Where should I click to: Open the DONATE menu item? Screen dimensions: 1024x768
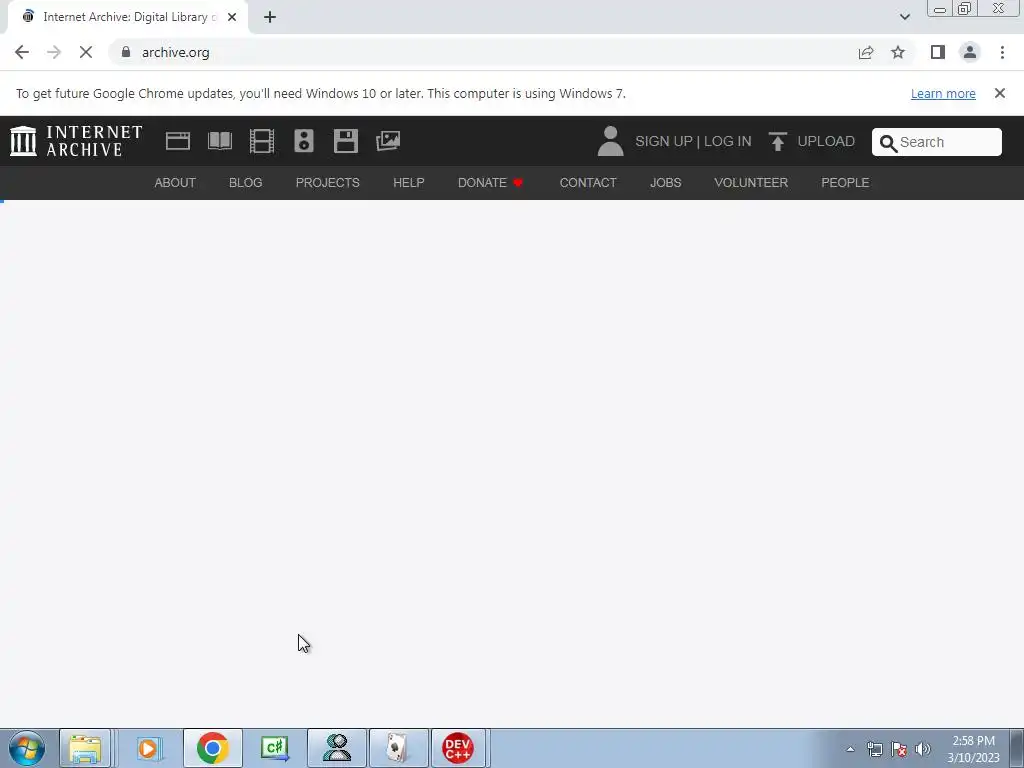(x=490, y=183)
